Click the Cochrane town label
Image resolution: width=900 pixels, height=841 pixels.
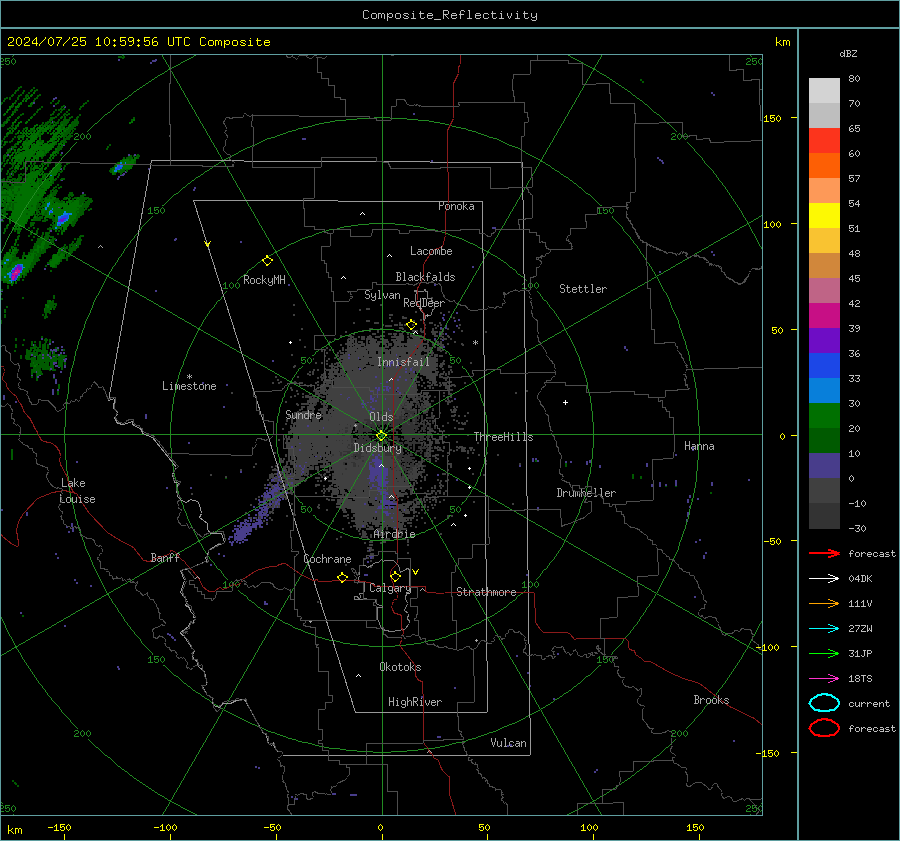[x=327, y=559]
